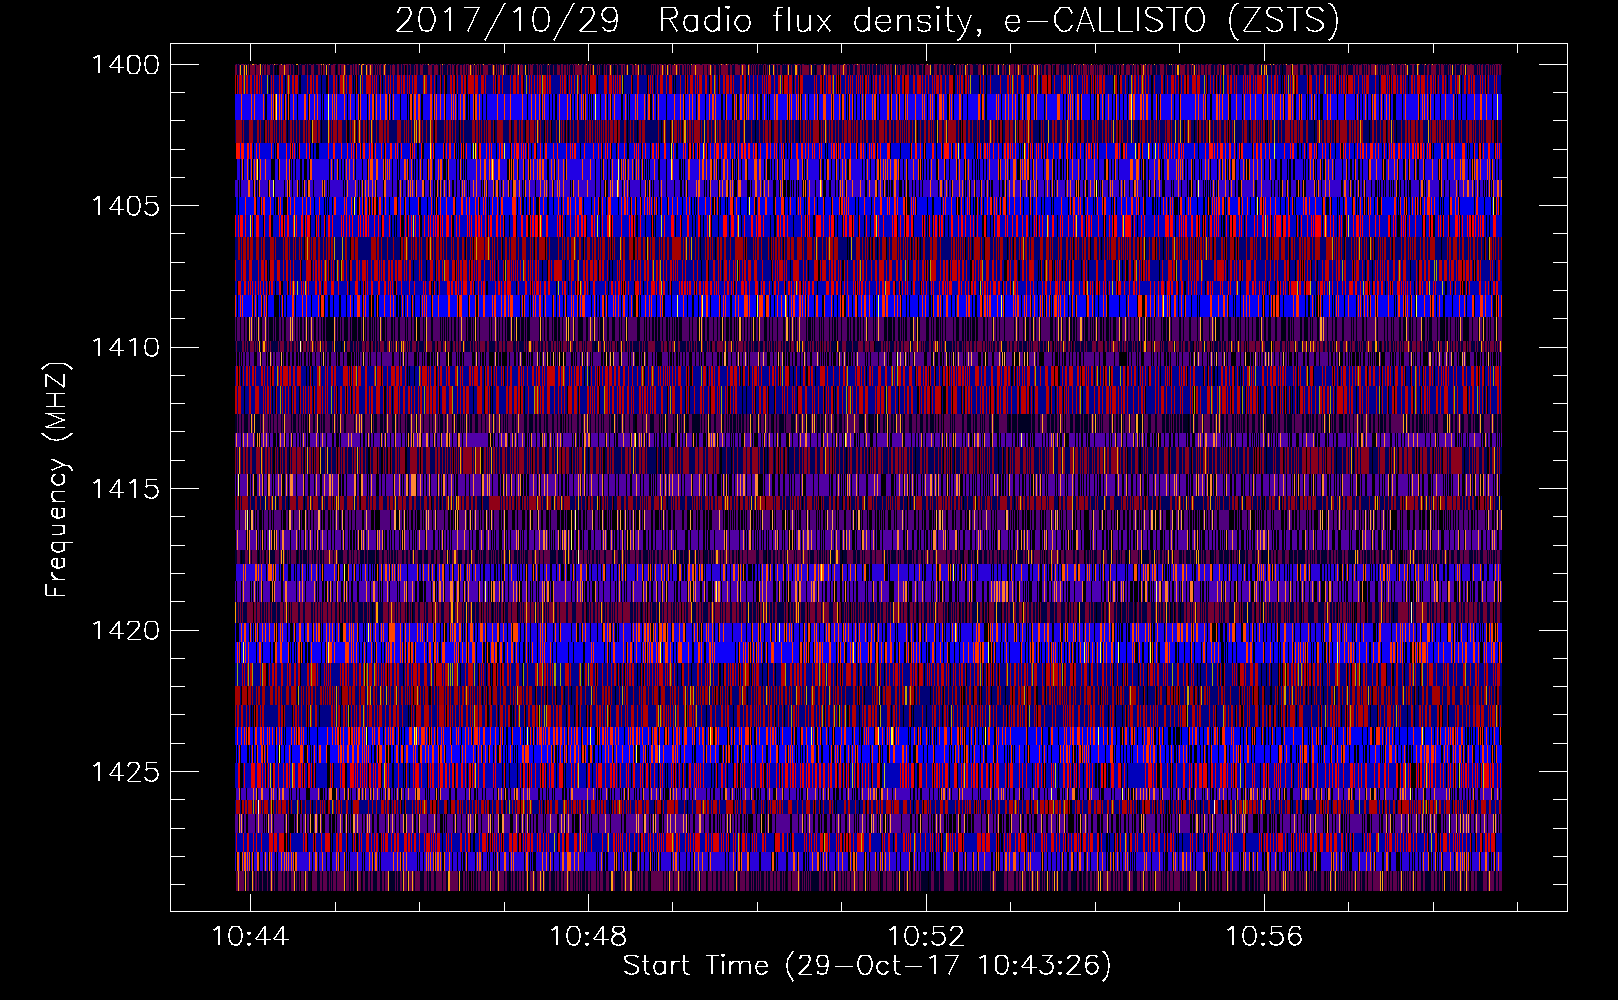
Task: Click the 10:56 time axis label
Action: (1264, 936)
